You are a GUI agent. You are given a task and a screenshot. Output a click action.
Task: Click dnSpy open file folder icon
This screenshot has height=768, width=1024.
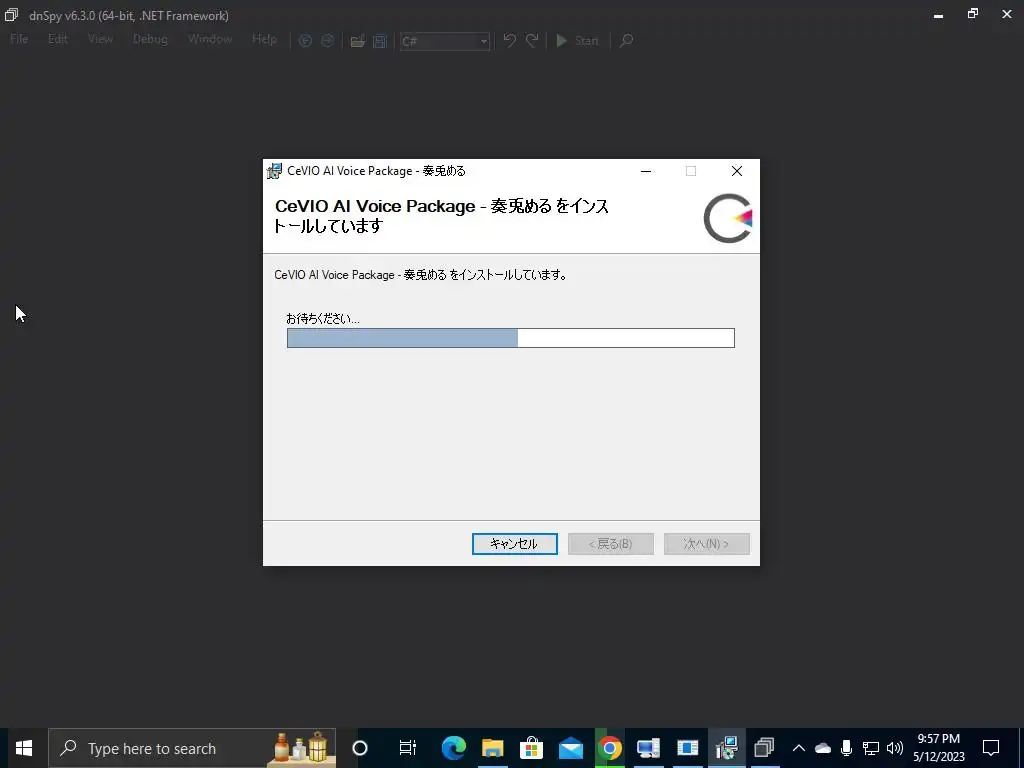coord(357,41)
